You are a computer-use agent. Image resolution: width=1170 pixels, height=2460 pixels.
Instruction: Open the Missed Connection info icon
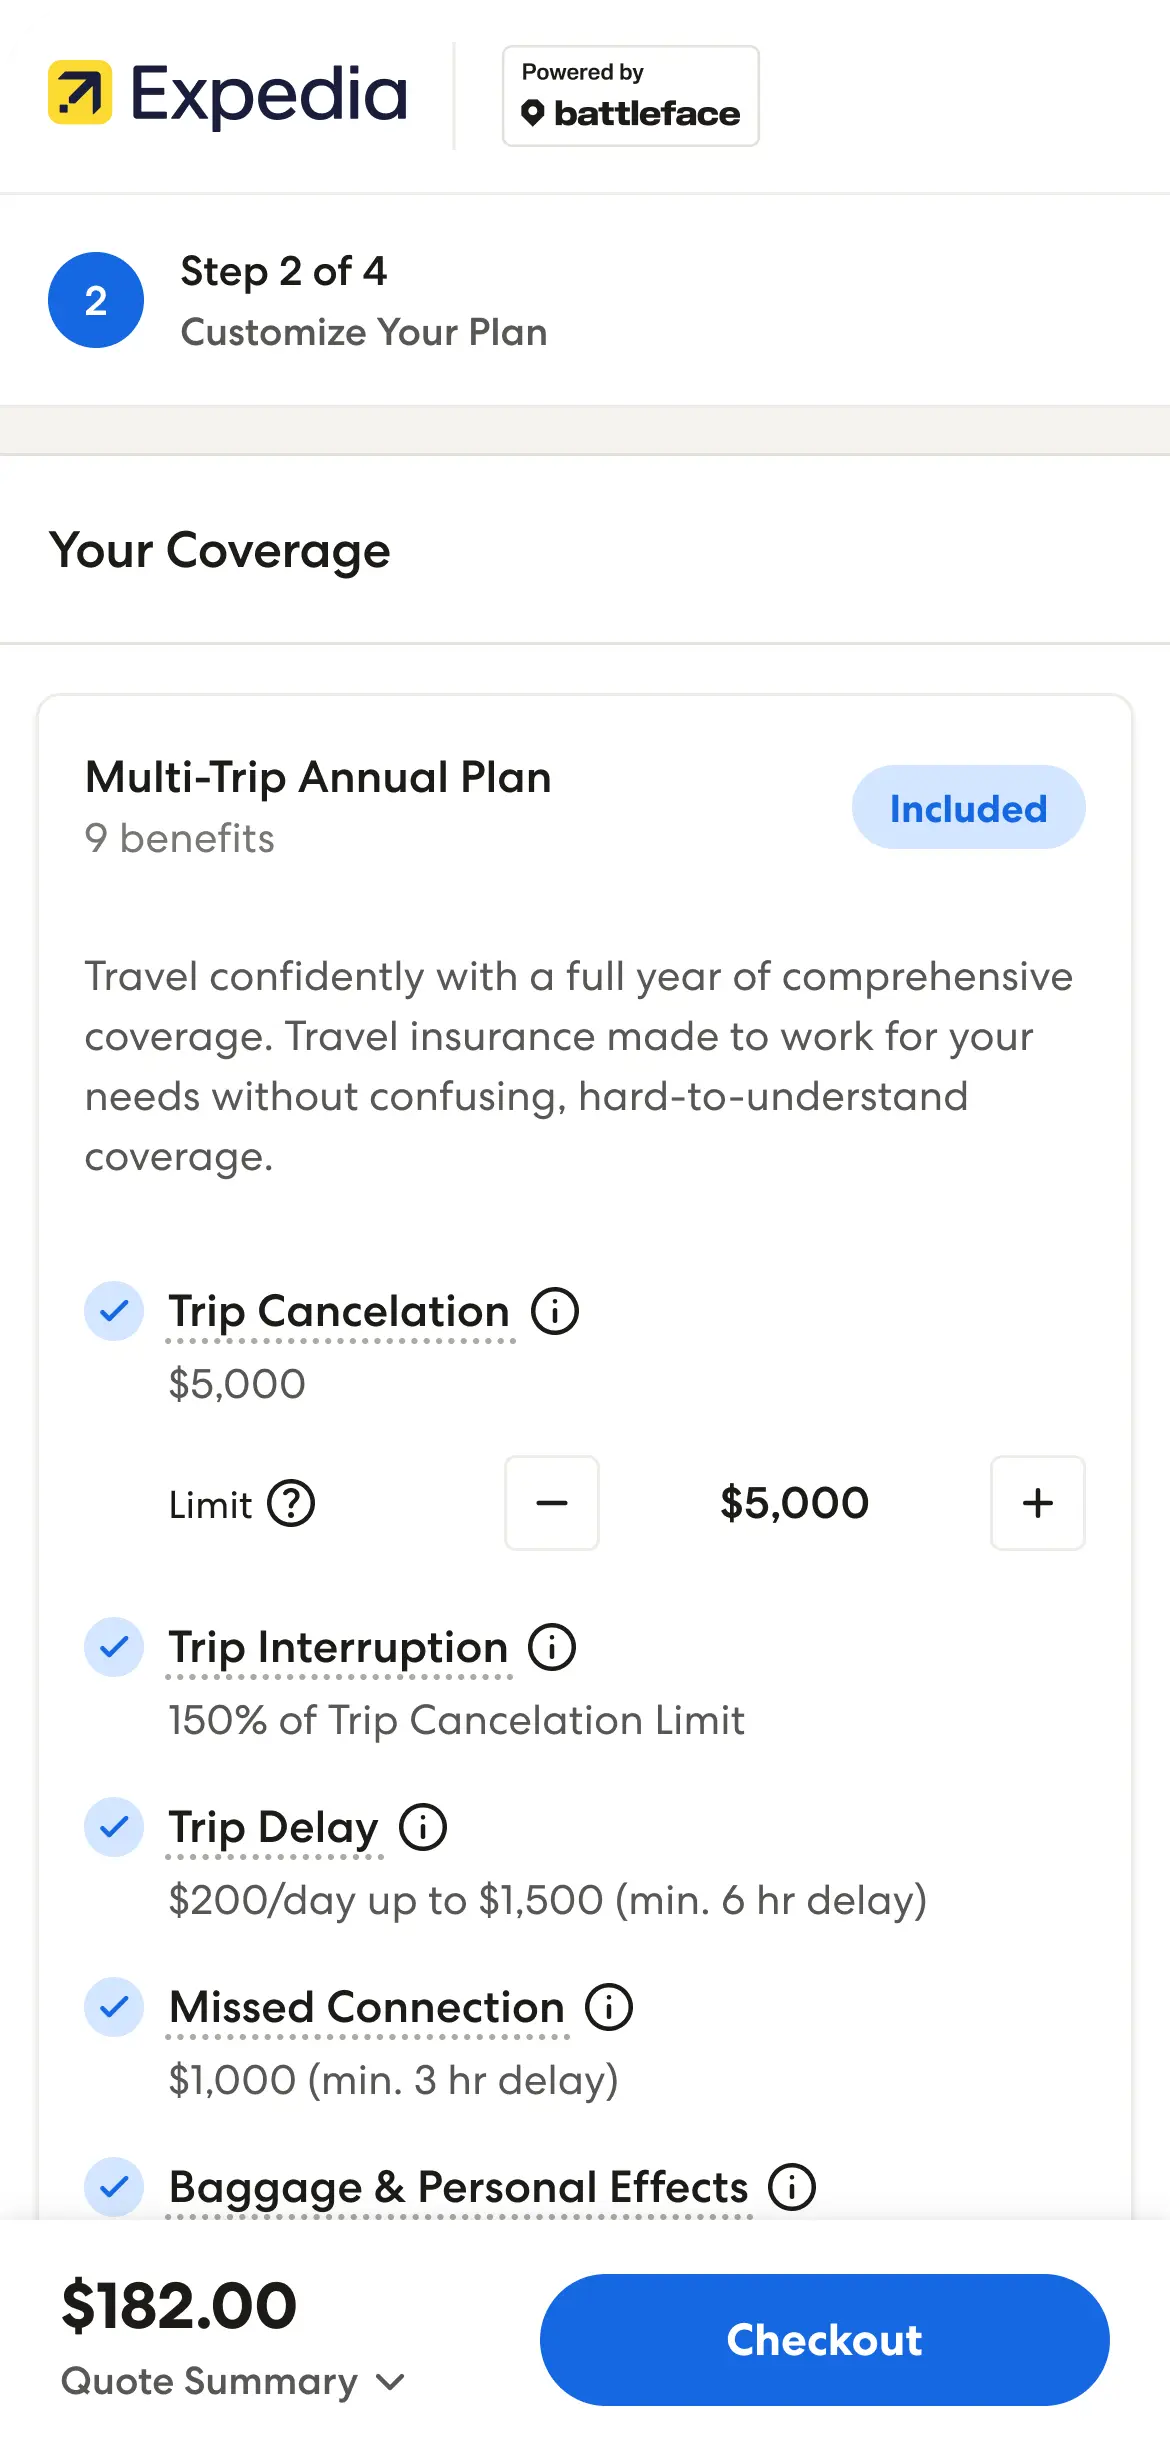[x=609, y=2007]
